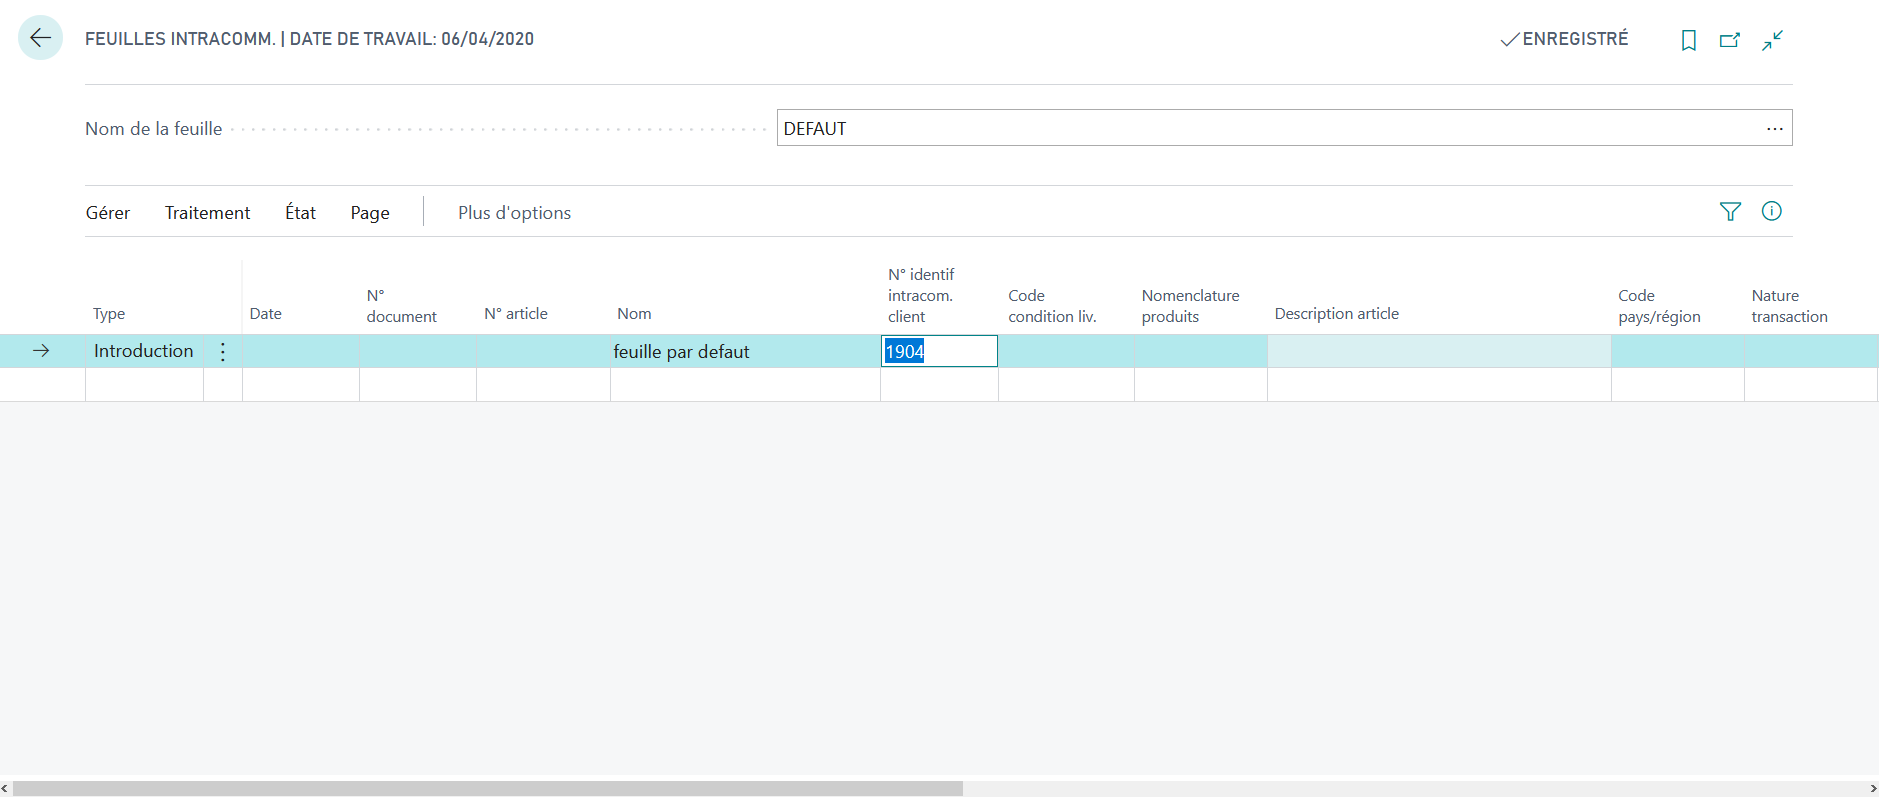Show the information FactBox icon
The width and height of the screenshot is (1889, 800).
click(x=1772, y=211)
